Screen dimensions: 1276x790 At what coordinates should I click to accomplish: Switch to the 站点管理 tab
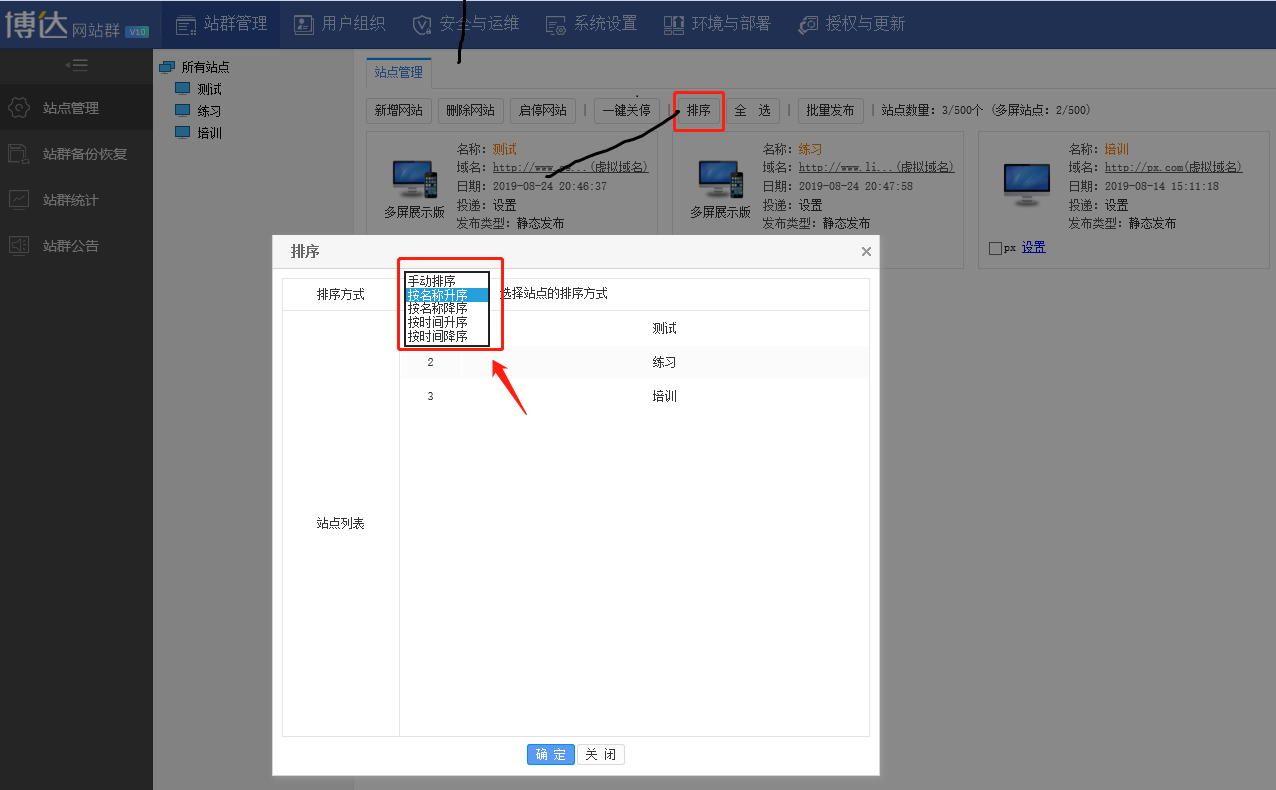[x=399, y=72]
